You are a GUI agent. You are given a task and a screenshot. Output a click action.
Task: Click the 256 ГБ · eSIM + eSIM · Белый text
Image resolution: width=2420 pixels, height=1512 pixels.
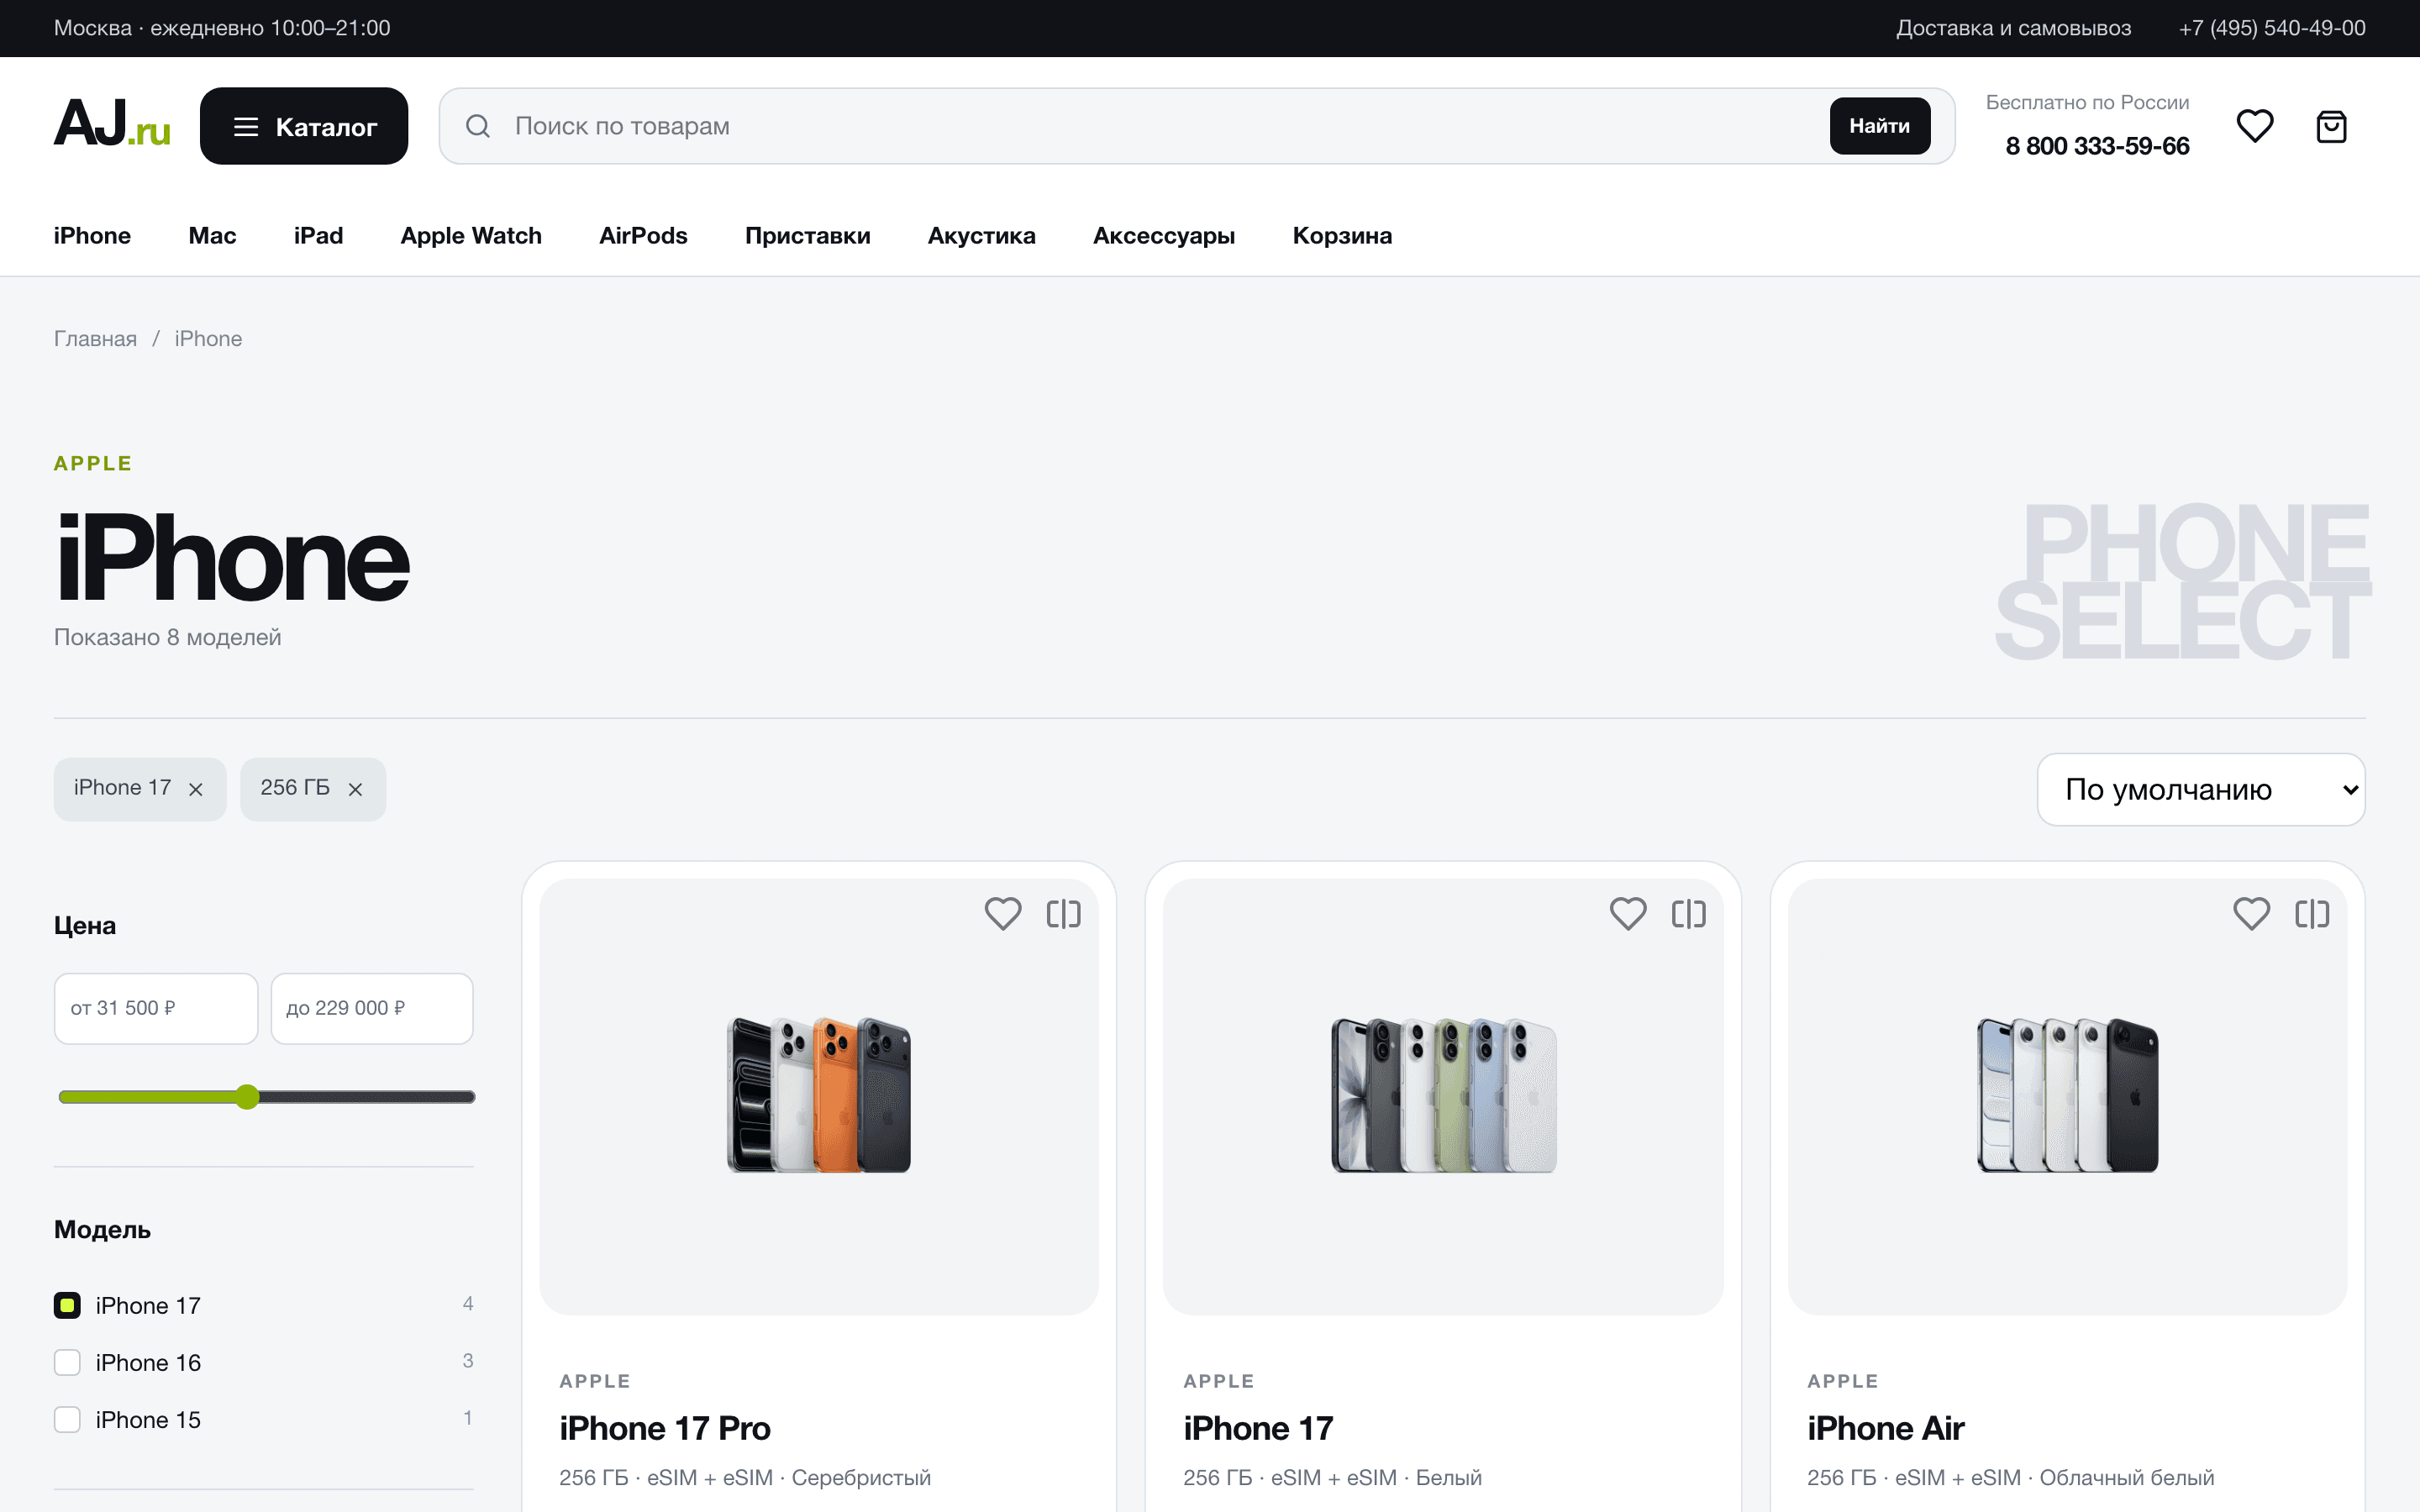[x=1332, y=1477]
